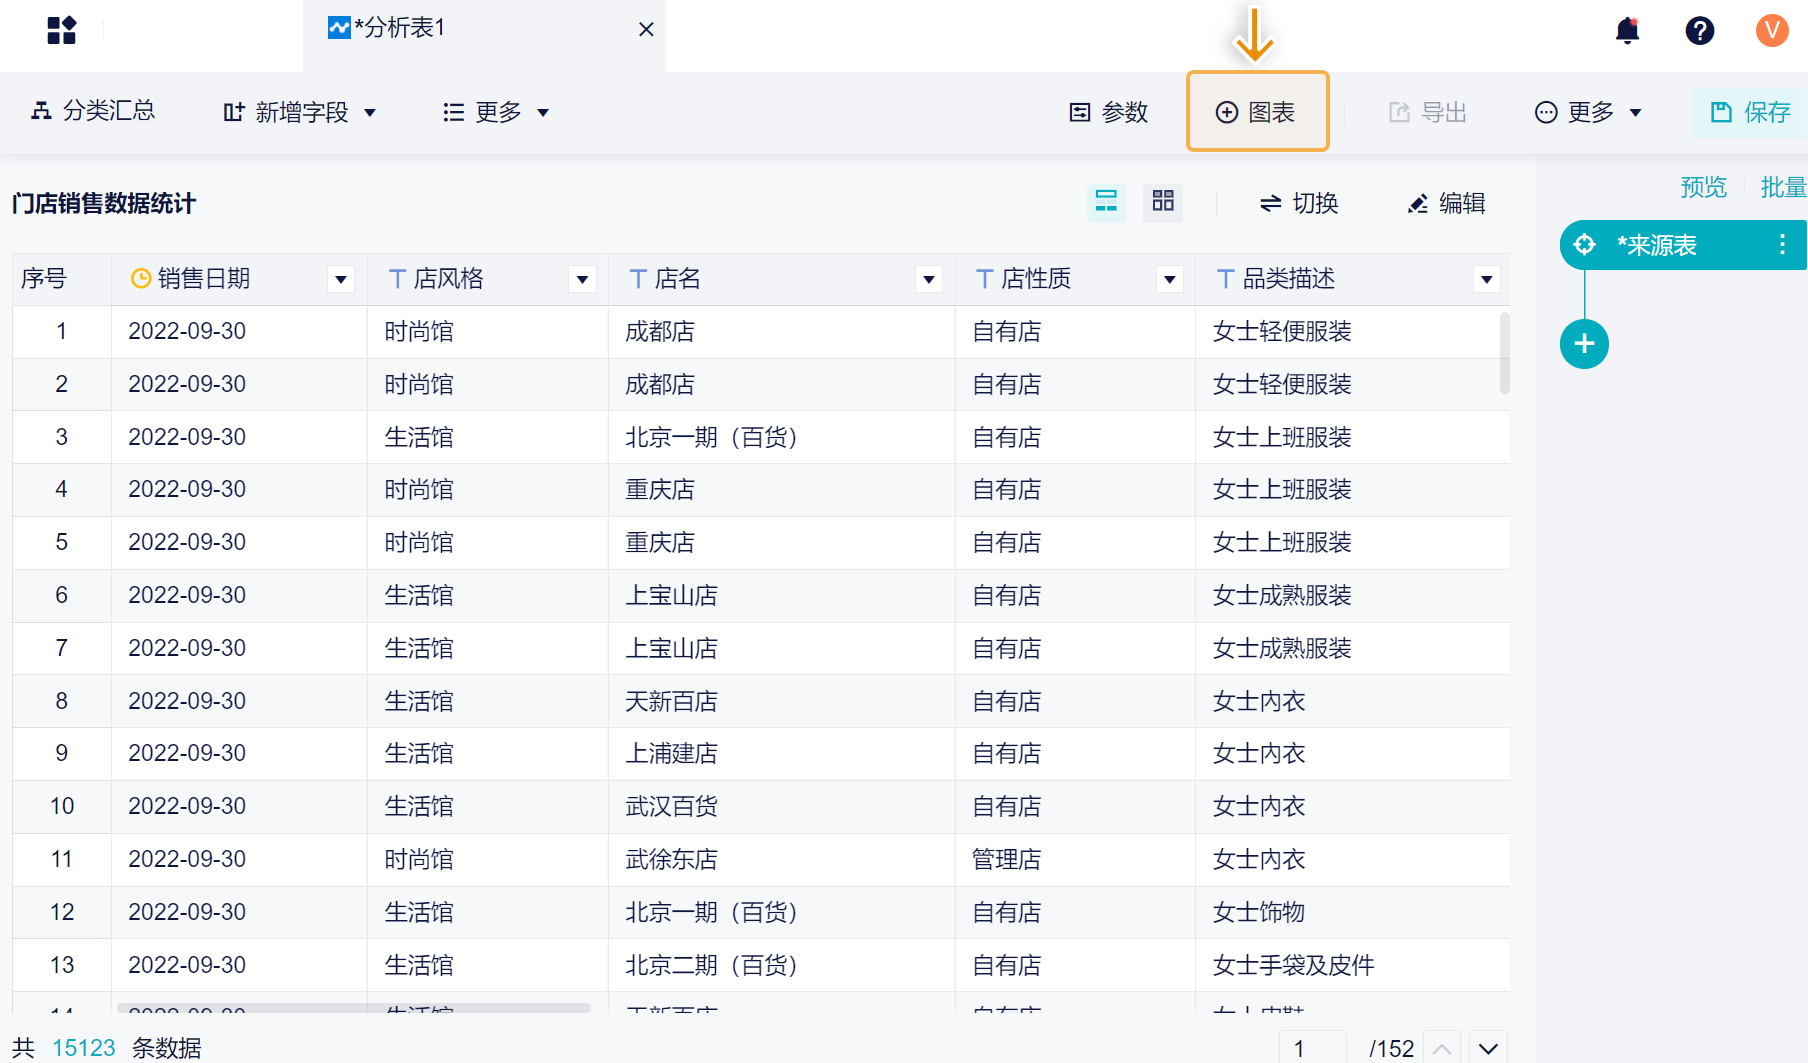Click the 门店销售数据统计 table title
Viewport: 1808px width, 1063px height.
click(104, 203)
